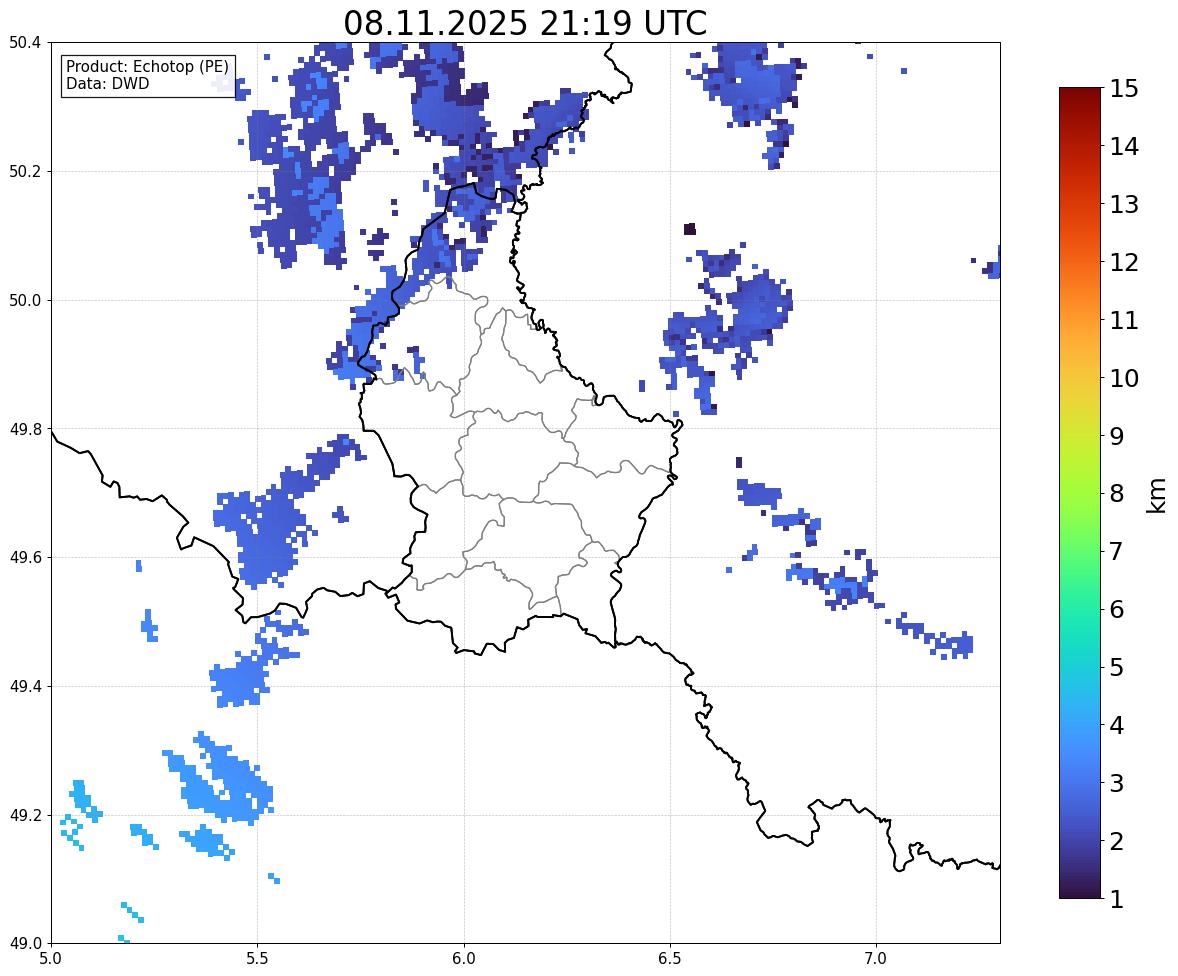Click the colorbar tick label '4'

pyautogui.click(x=1117, y=725)
